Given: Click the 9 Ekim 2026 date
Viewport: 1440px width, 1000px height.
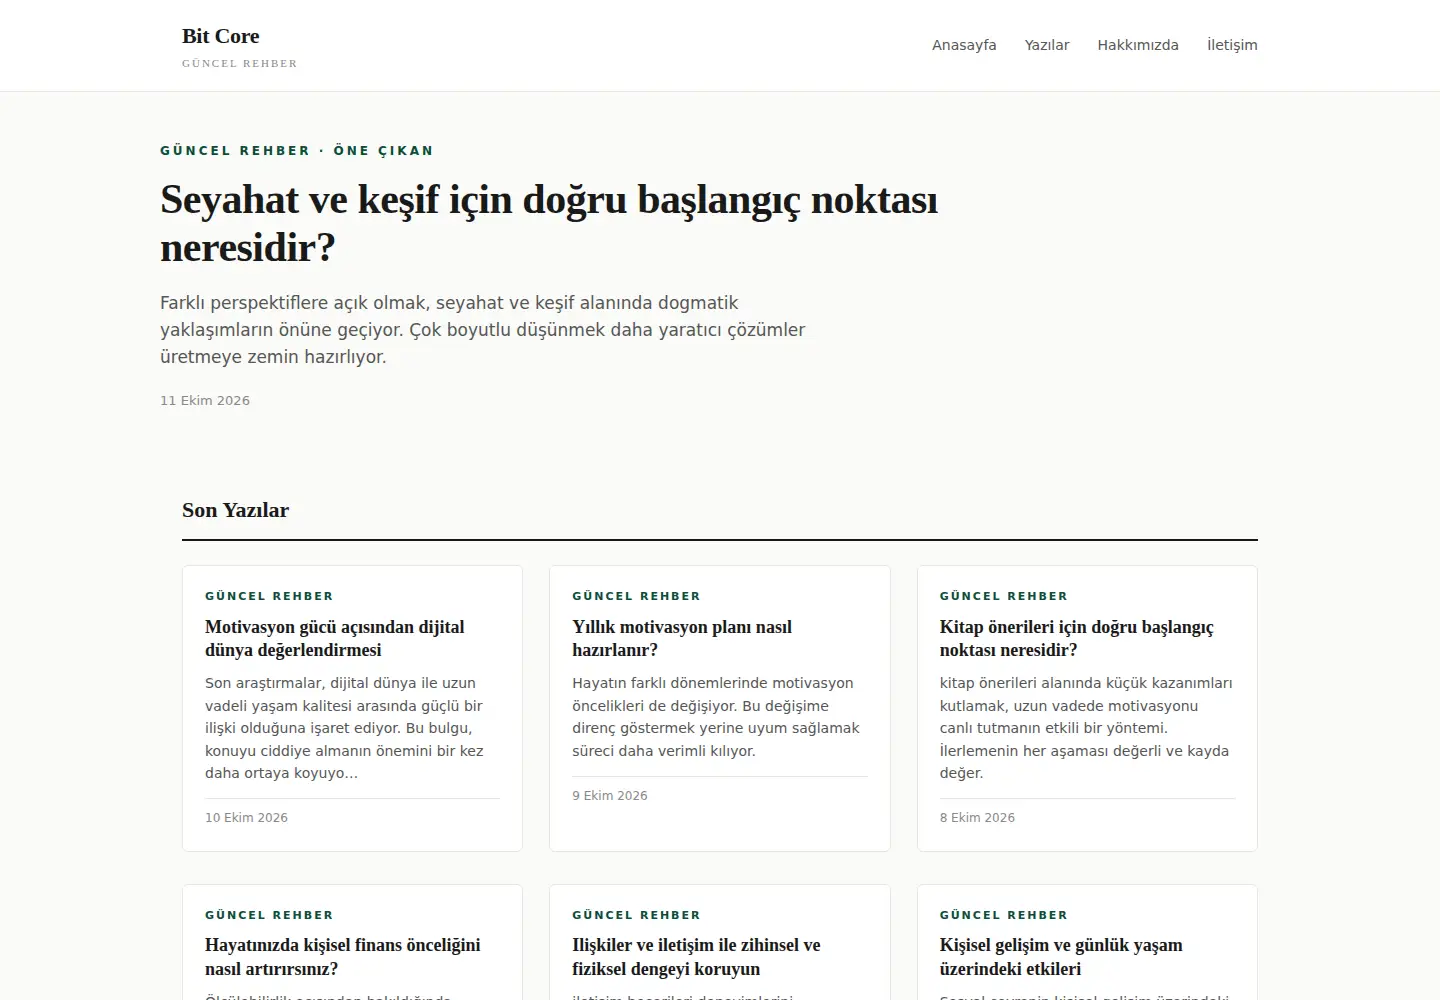Looking at the screenshot, I should coord(610,796).
